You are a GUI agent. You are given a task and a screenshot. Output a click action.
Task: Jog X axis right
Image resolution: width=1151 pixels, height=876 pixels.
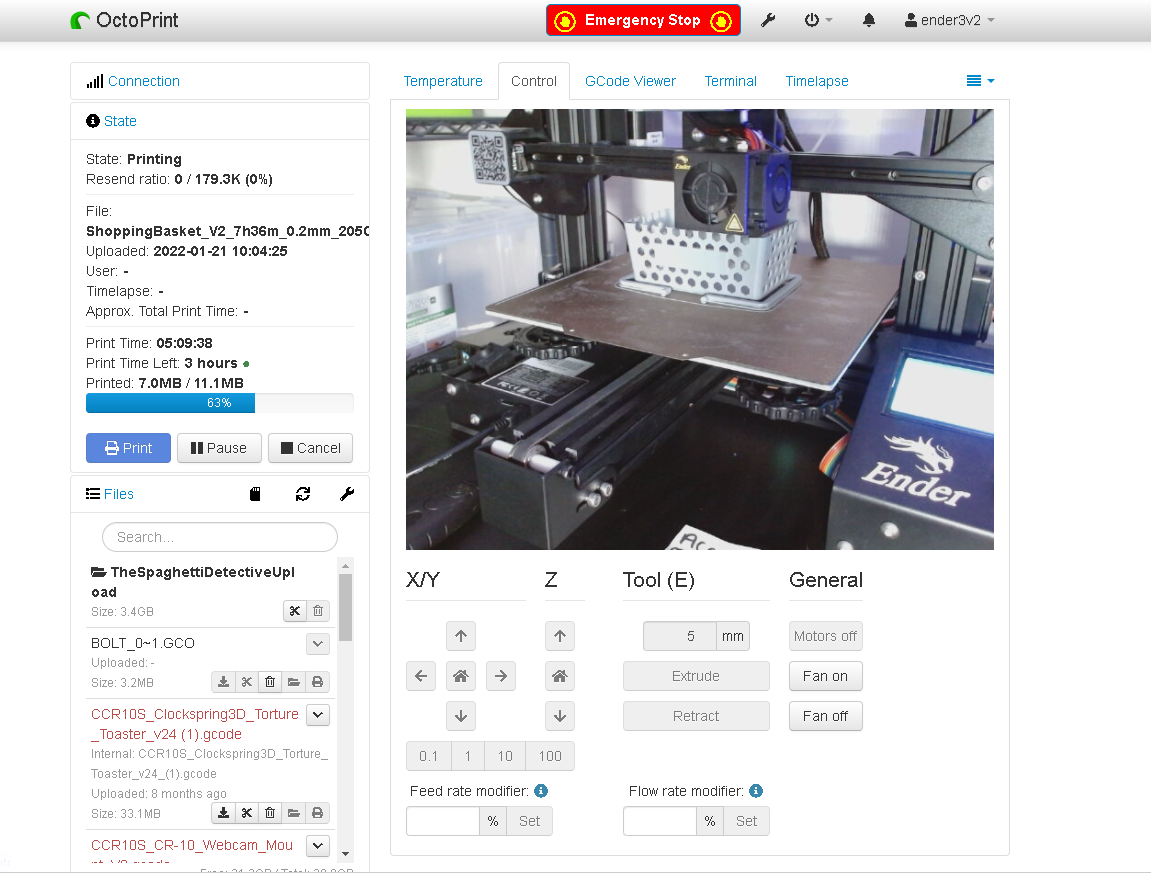501,676
